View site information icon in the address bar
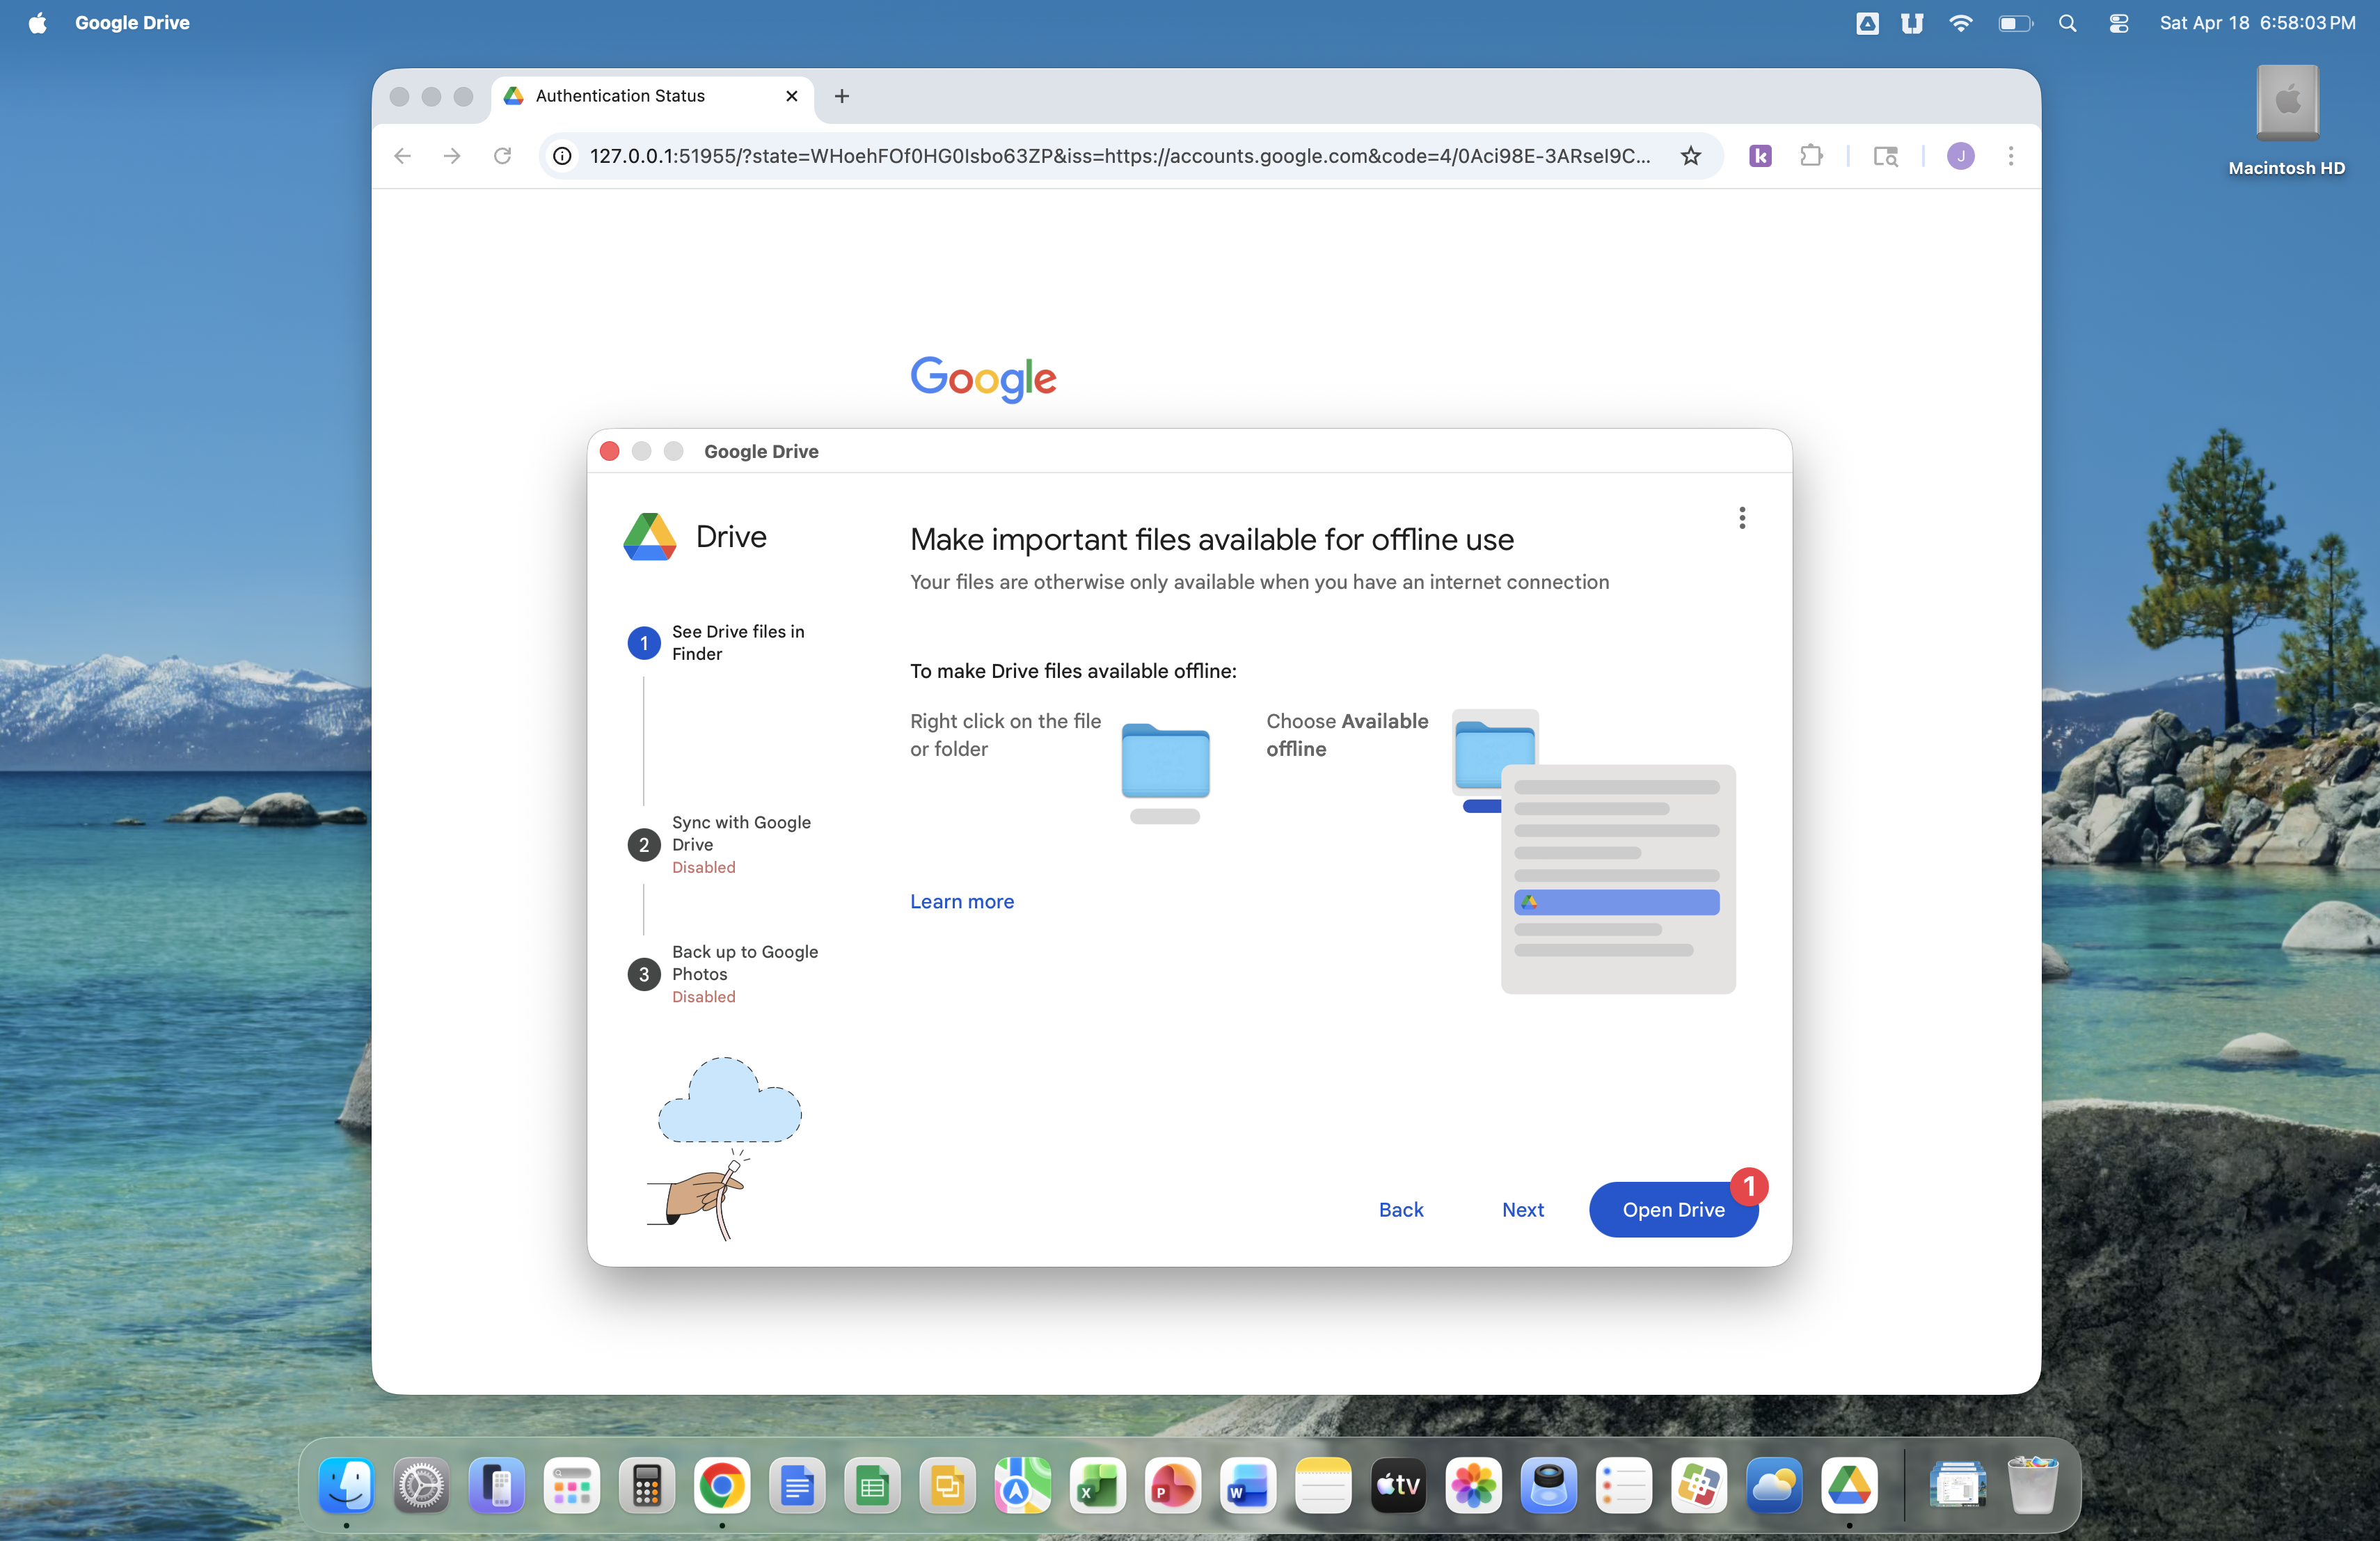This screenshot has height=1541, width=2380. click(563, 156)
